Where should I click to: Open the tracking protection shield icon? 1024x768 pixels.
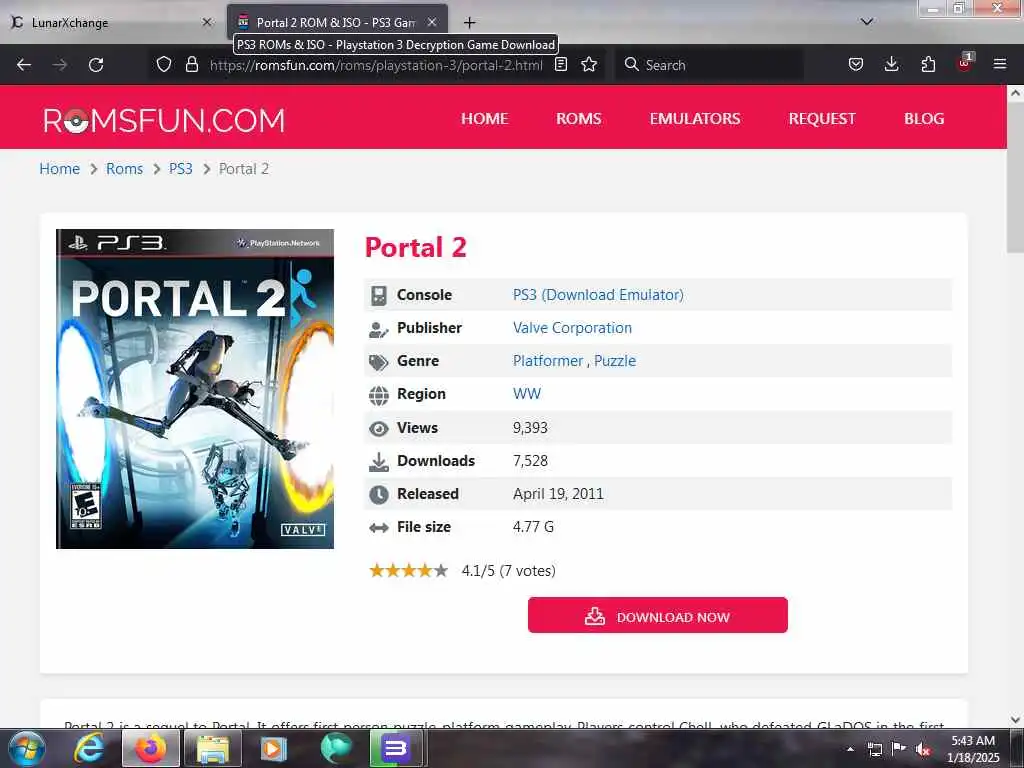pyautogui.click(x=164, y=65)
